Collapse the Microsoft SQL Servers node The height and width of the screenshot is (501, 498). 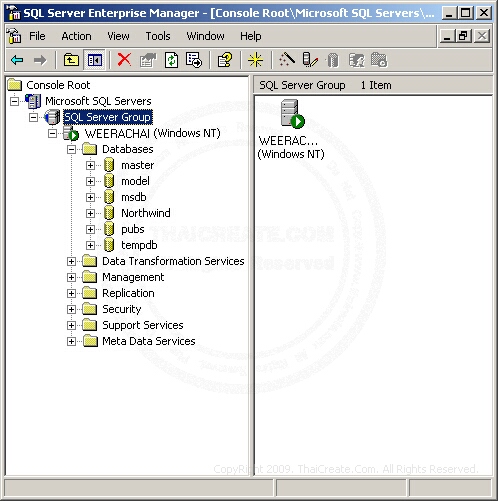14,101
